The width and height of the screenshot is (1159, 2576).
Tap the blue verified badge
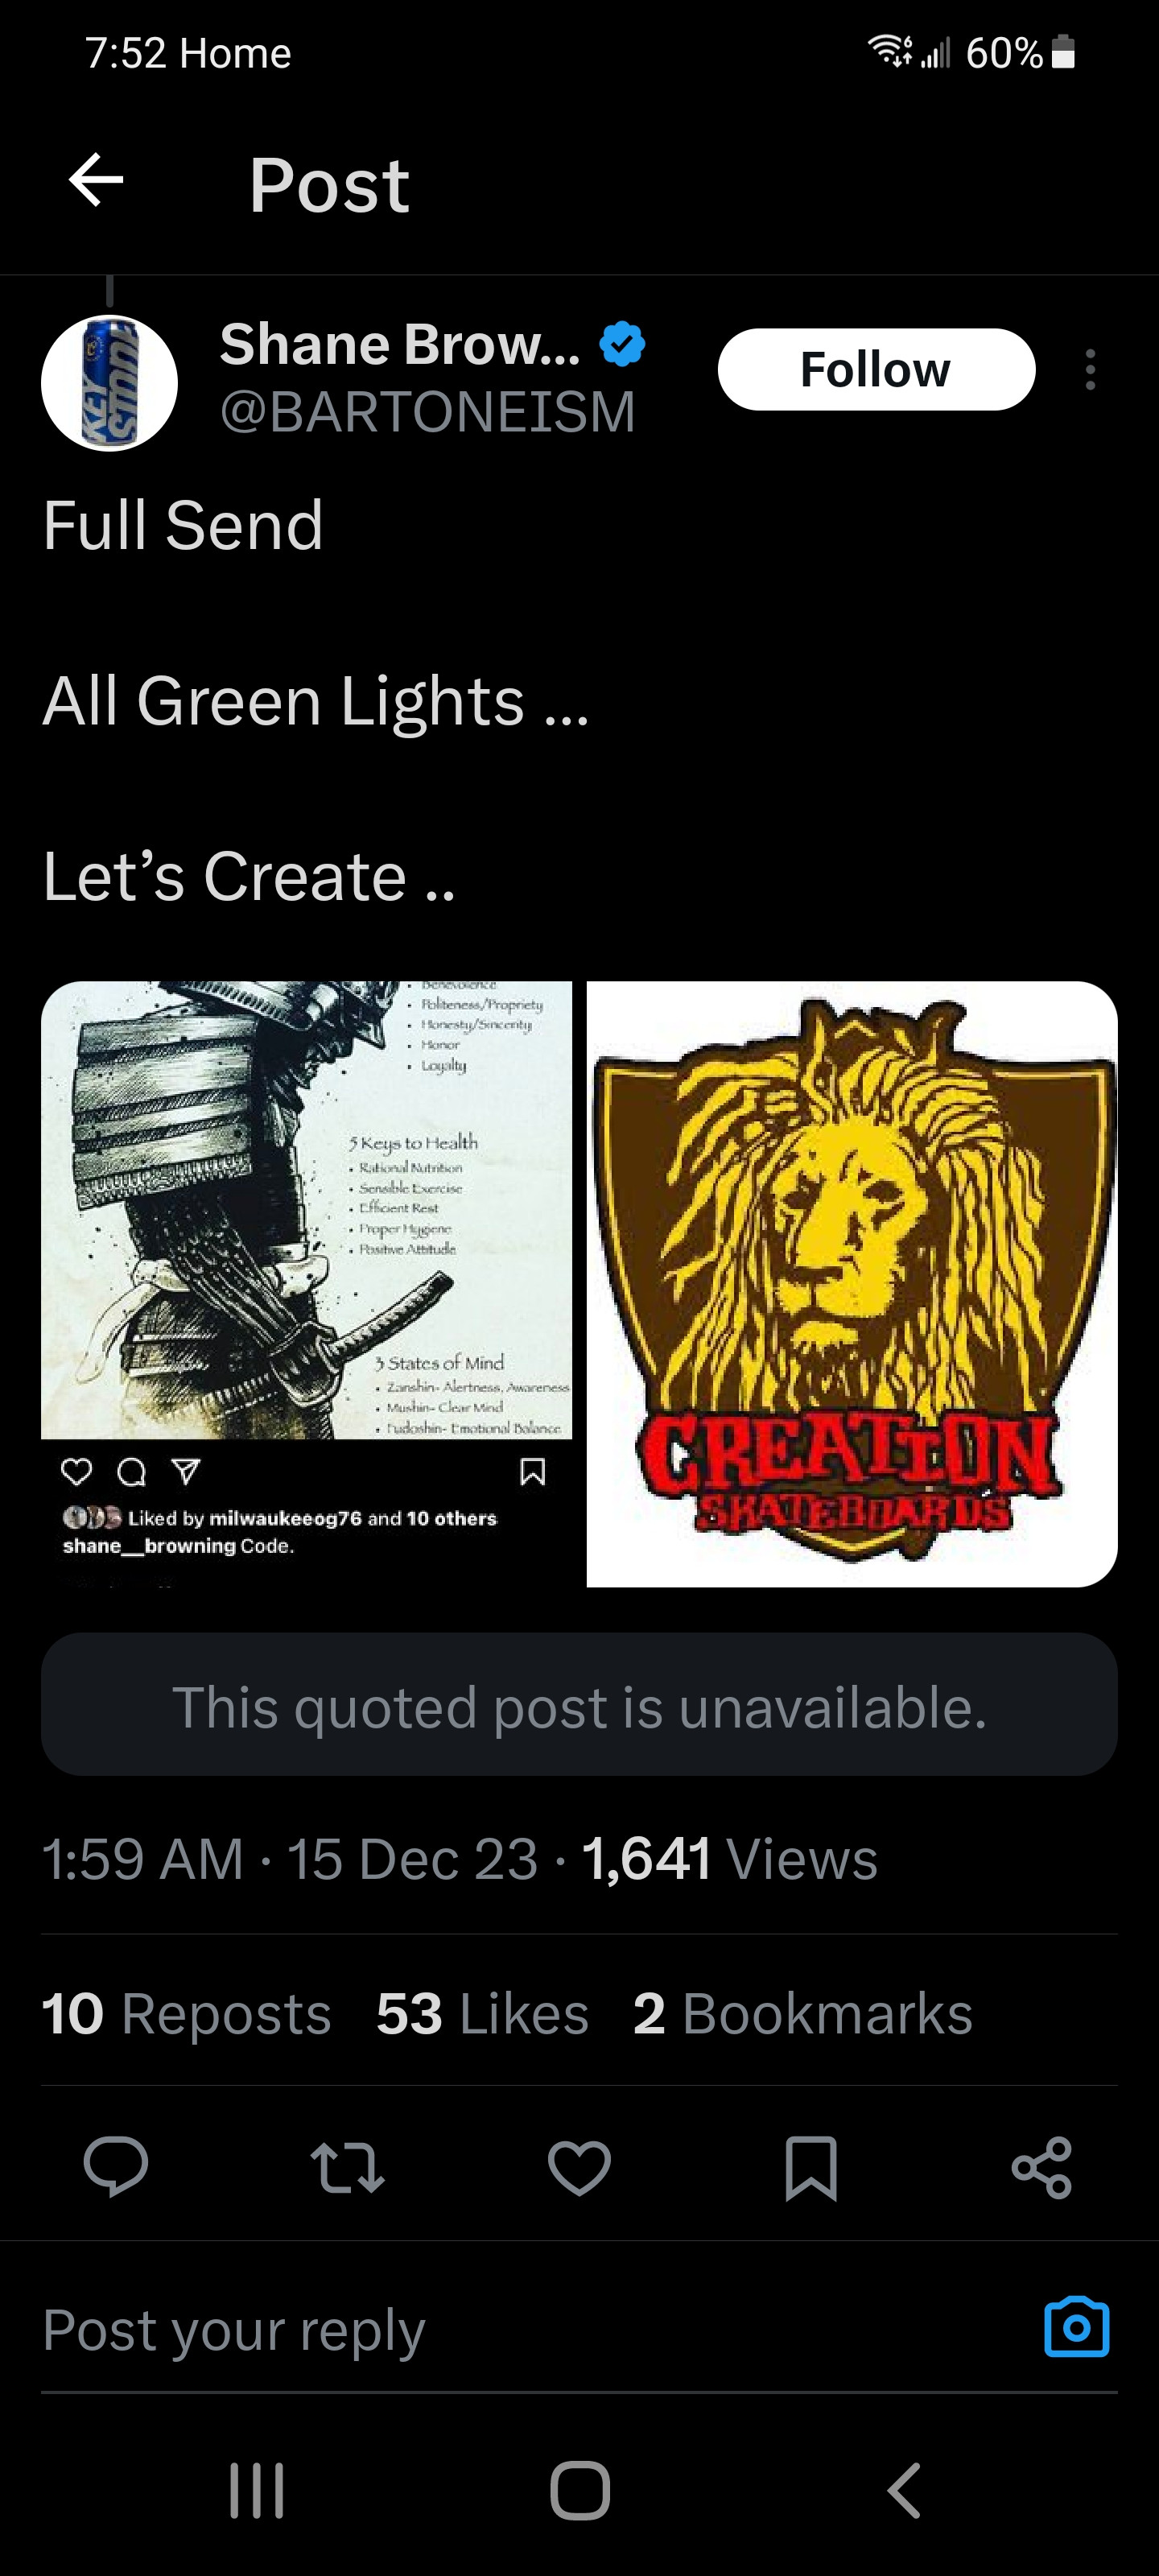point(622,344)
